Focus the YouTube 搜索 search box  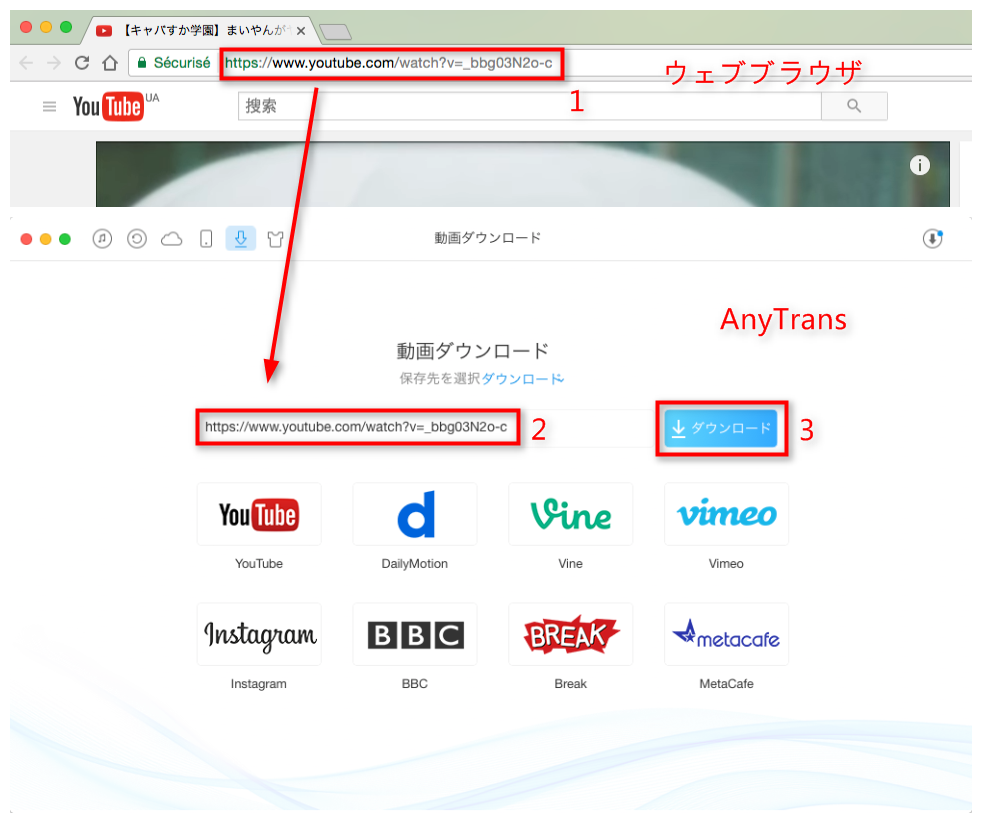pos(530,106)
